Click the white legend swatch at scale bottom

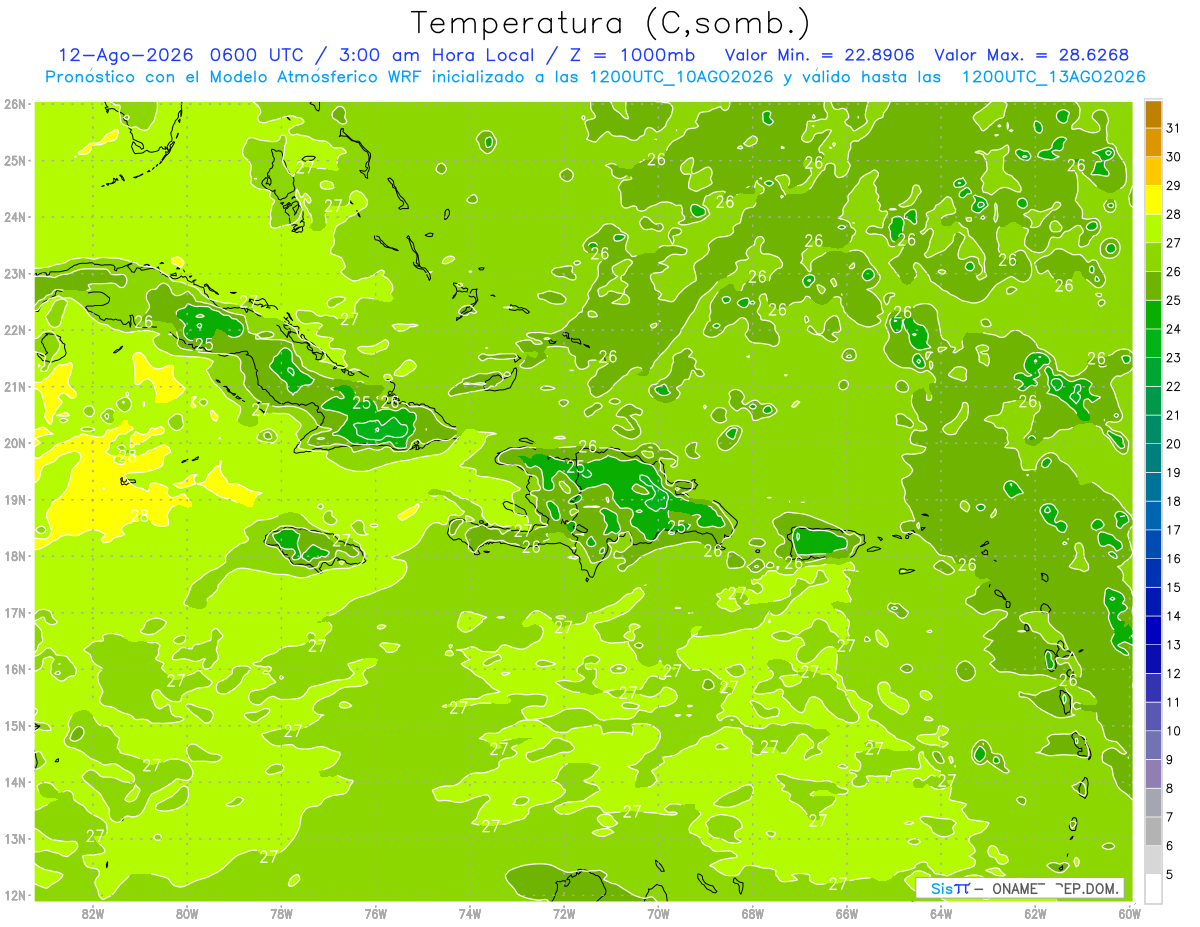click(1153, 888)
